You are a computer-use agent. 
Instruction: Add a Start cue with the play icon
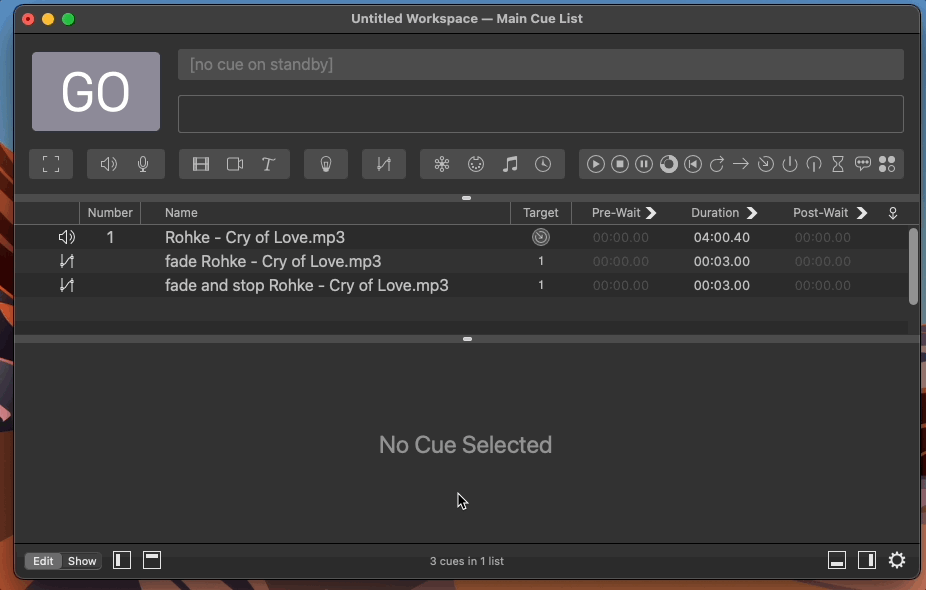coord(595,164)
